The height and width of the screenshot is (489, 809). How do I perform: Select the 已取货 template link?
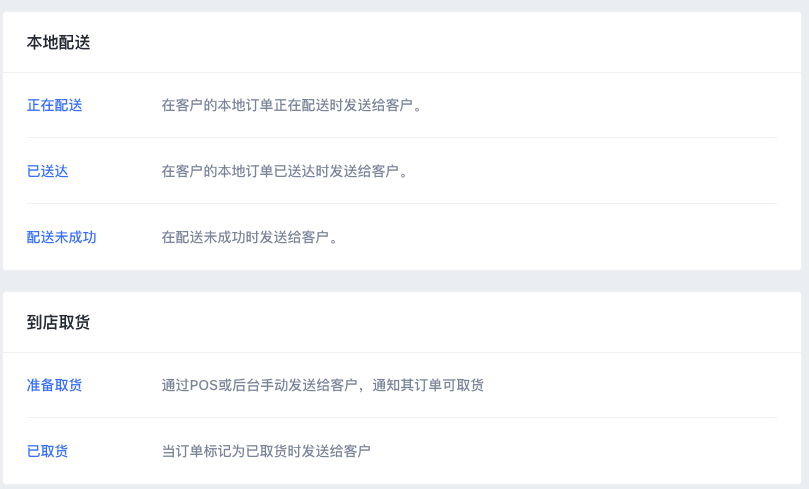[47, 451]
